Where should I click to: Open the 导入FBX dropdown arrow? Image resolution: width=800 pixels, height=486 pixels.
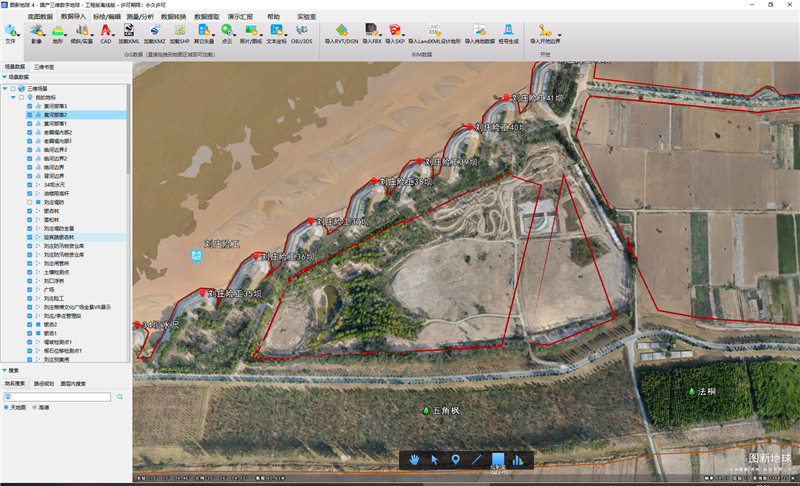pyautogui.click(x=380, y=35)
